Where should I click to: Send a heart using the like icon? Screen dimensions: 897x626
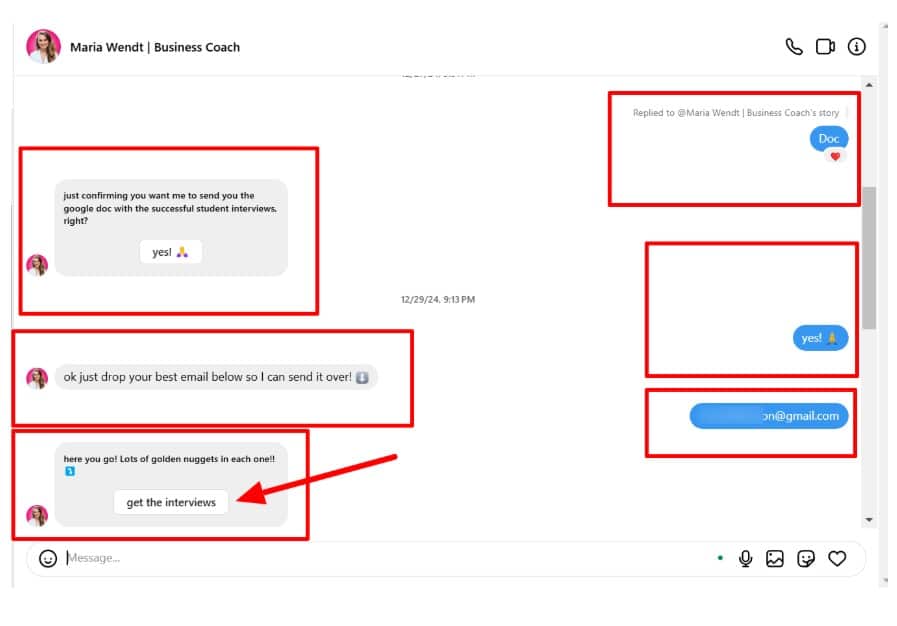tap(837, 559)
